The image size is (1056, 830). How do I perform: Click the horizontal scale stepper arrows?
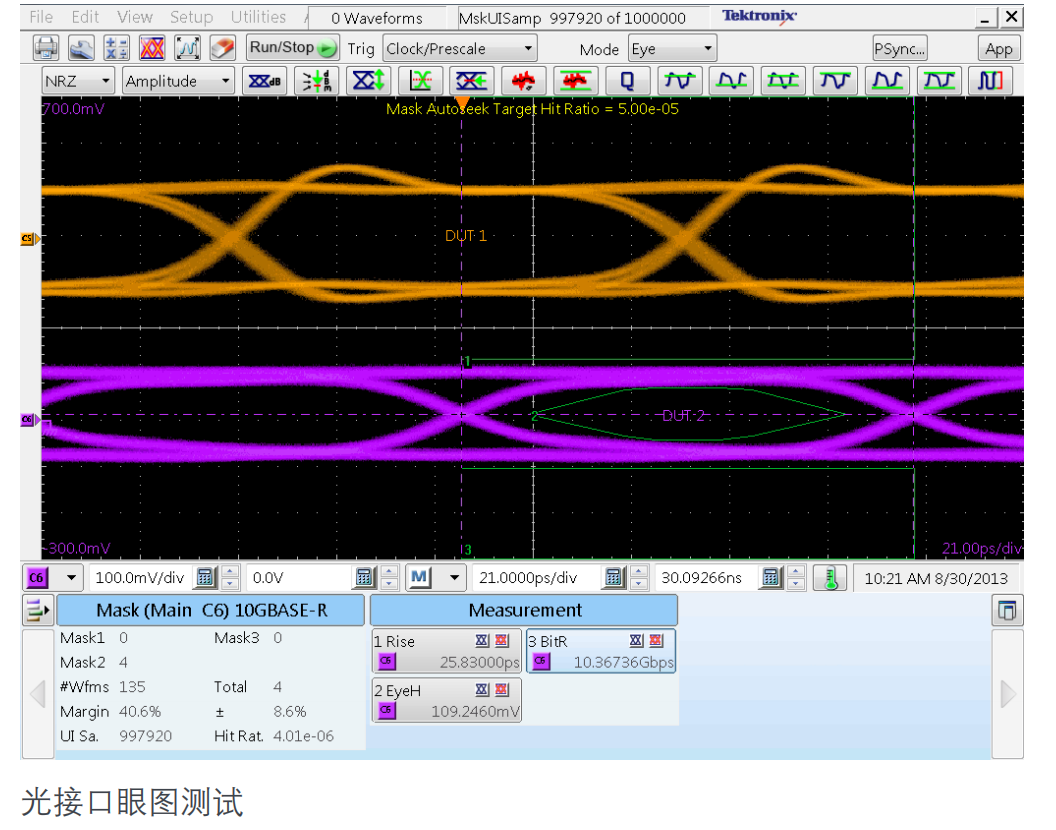pos(639,578)
